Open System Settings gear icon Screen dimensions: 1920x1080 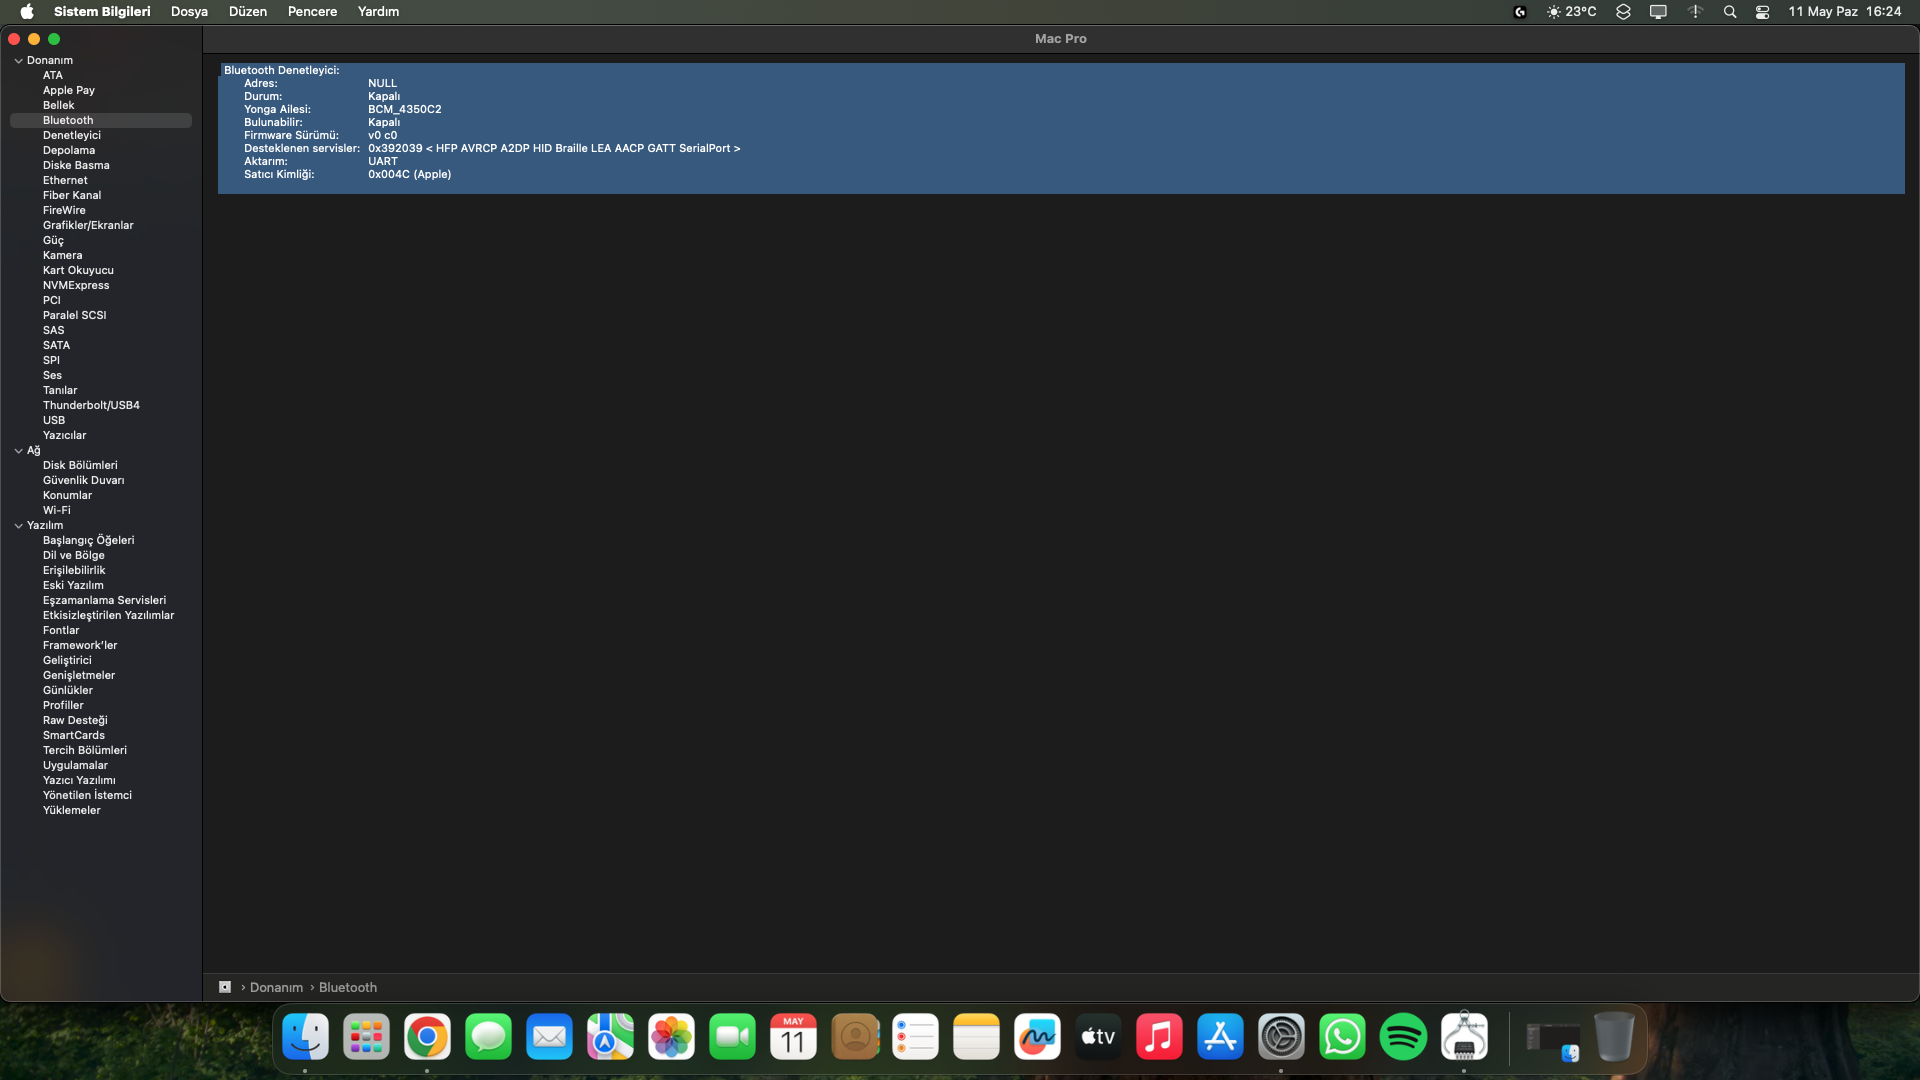coord(1281,1037)
